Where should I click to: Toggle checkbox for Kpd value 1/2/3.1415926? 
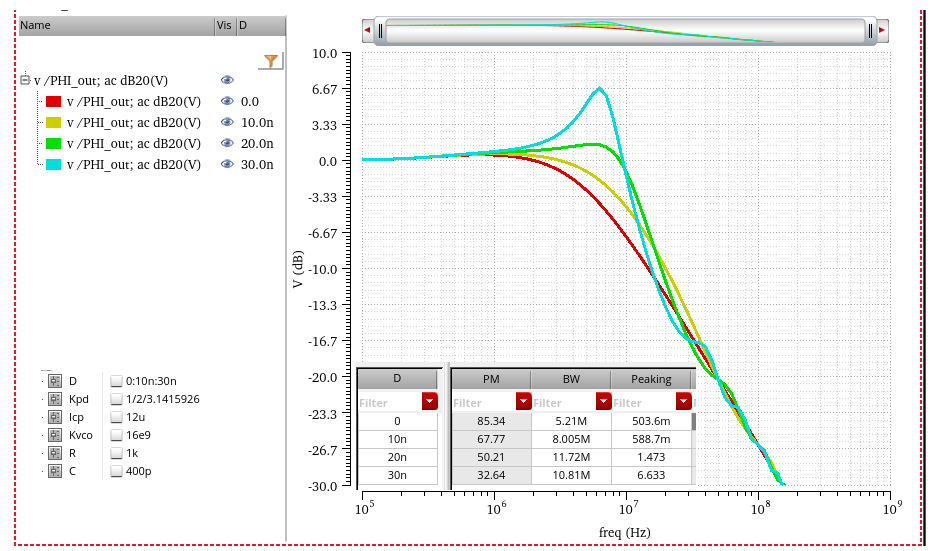pos(116,399)
